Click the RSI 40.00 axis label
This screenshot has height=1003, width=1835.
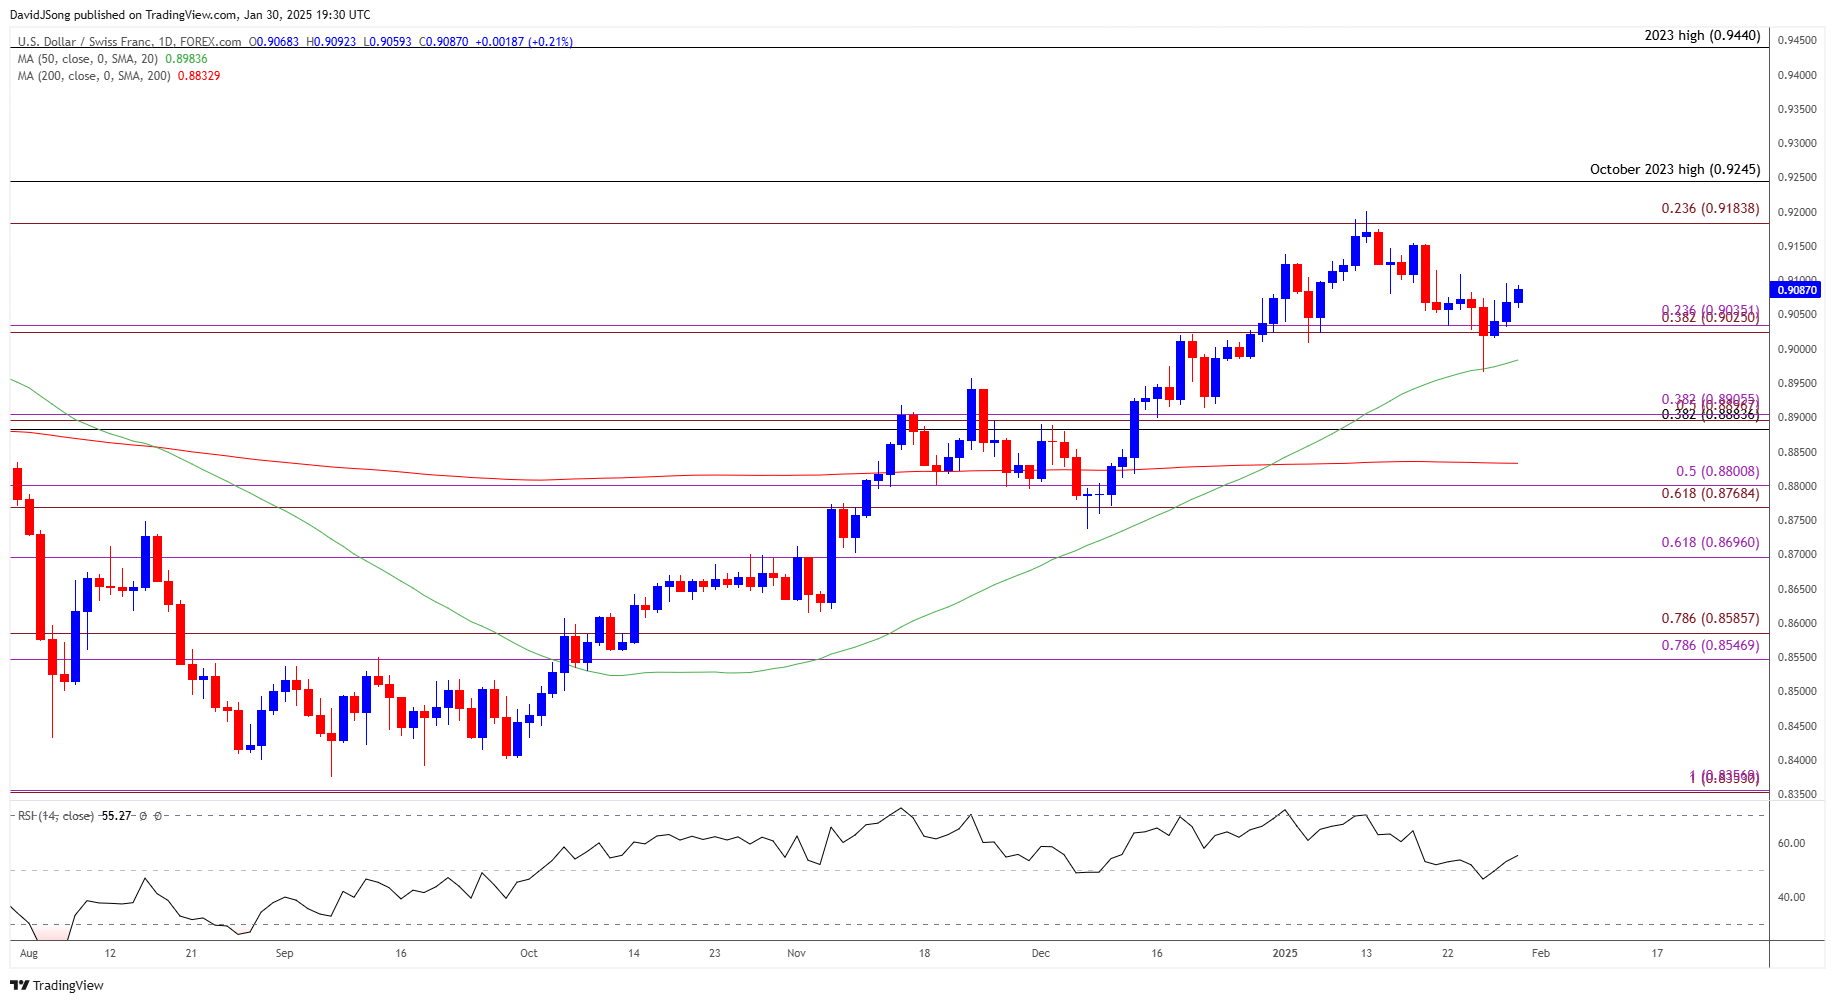[1791, 897]
